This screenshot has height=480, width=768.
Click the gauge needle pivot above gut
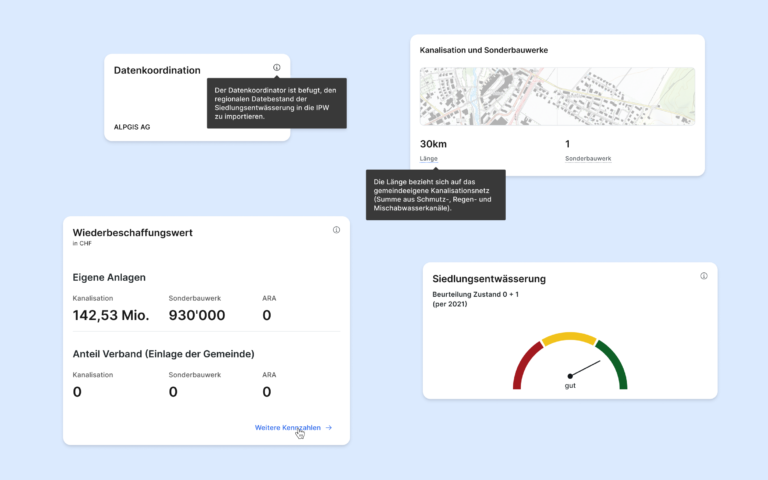[x=570, y=376]
